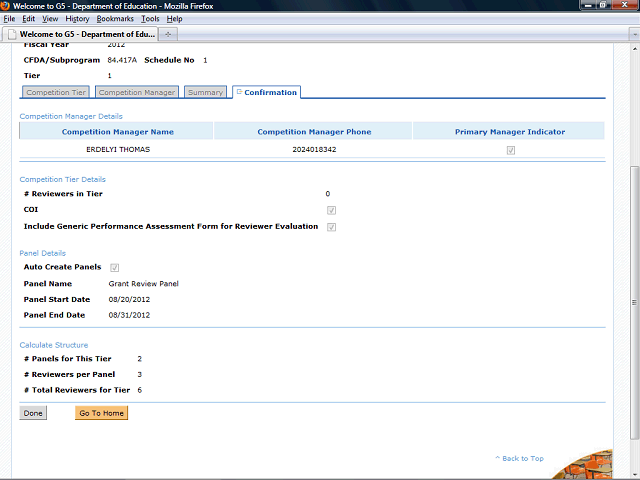Click the Firefox icon in title bar
Screen dimensions: 640x480
coord(4,6)
